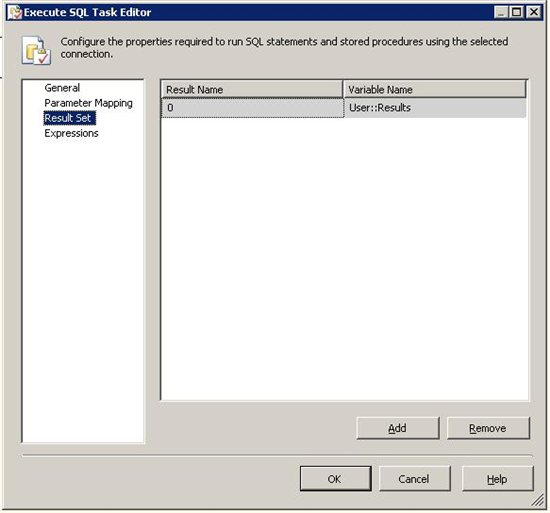
Task: Click the Result Name column header
Action: point(252,89)
